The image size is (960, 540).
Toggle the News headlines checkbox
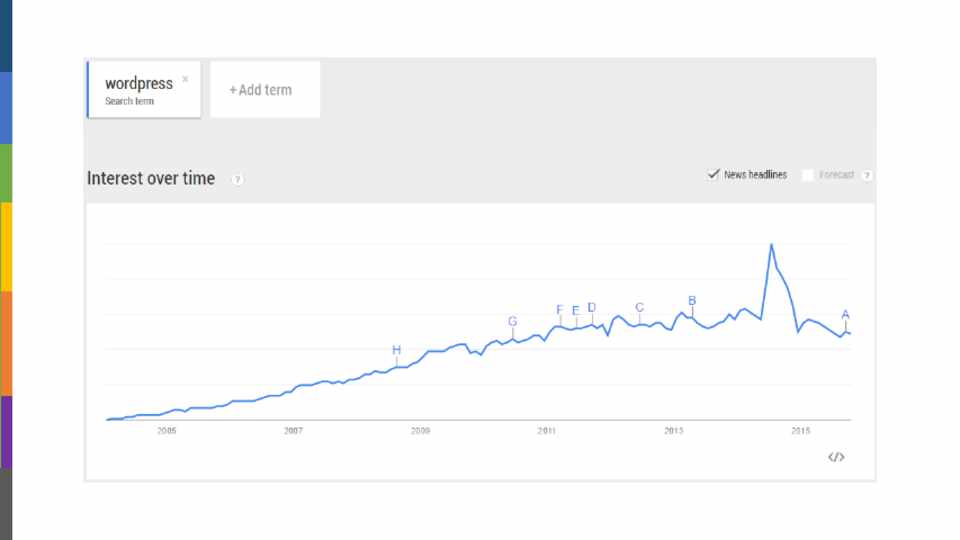(x=713, y=174)
